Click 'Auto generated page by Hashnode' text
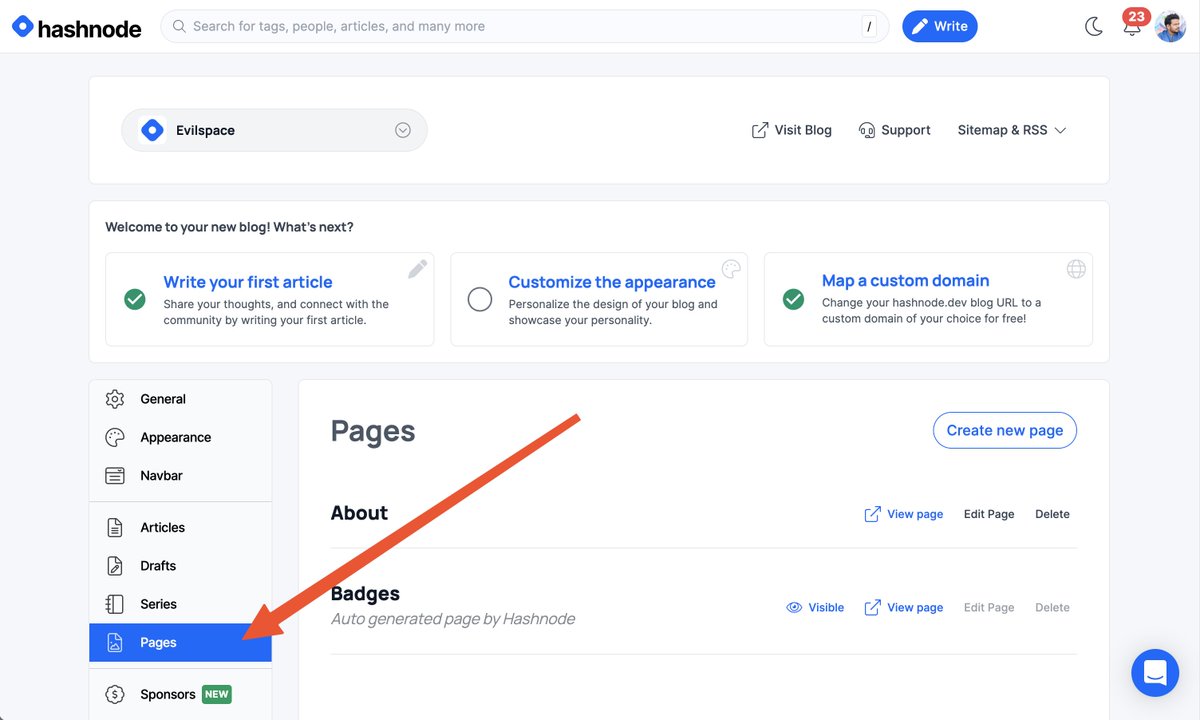The width and height of the screenshot is (1200, 720). tap(453, 619)
